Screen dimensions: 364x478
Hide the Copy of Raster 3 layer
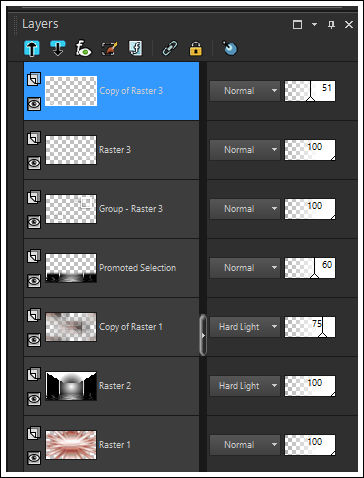coord(34,104)
